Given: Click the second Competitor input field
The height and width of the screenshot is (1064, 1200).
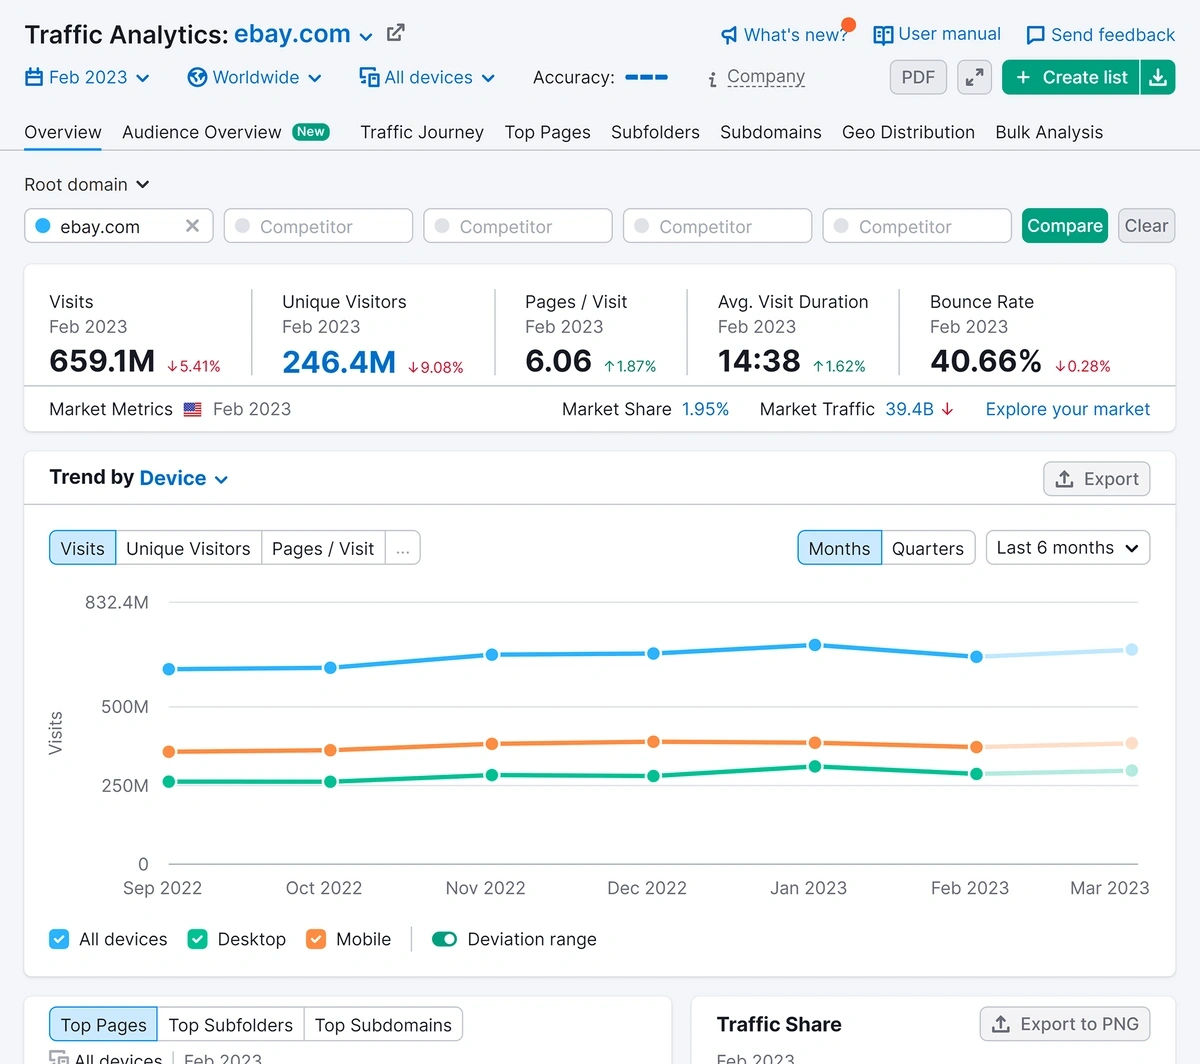Looking at the screenshot, I should tap(518, 226).
